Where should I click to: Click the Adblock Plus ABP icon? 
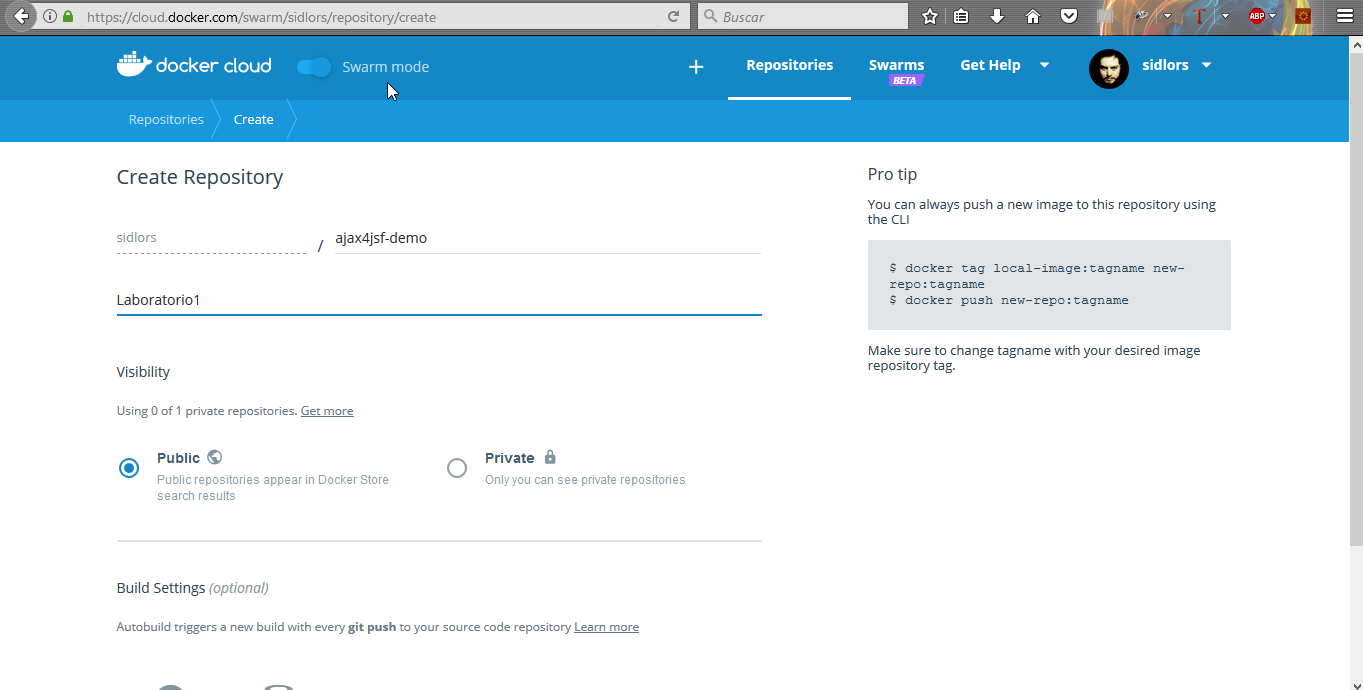tap(1257, 16)
